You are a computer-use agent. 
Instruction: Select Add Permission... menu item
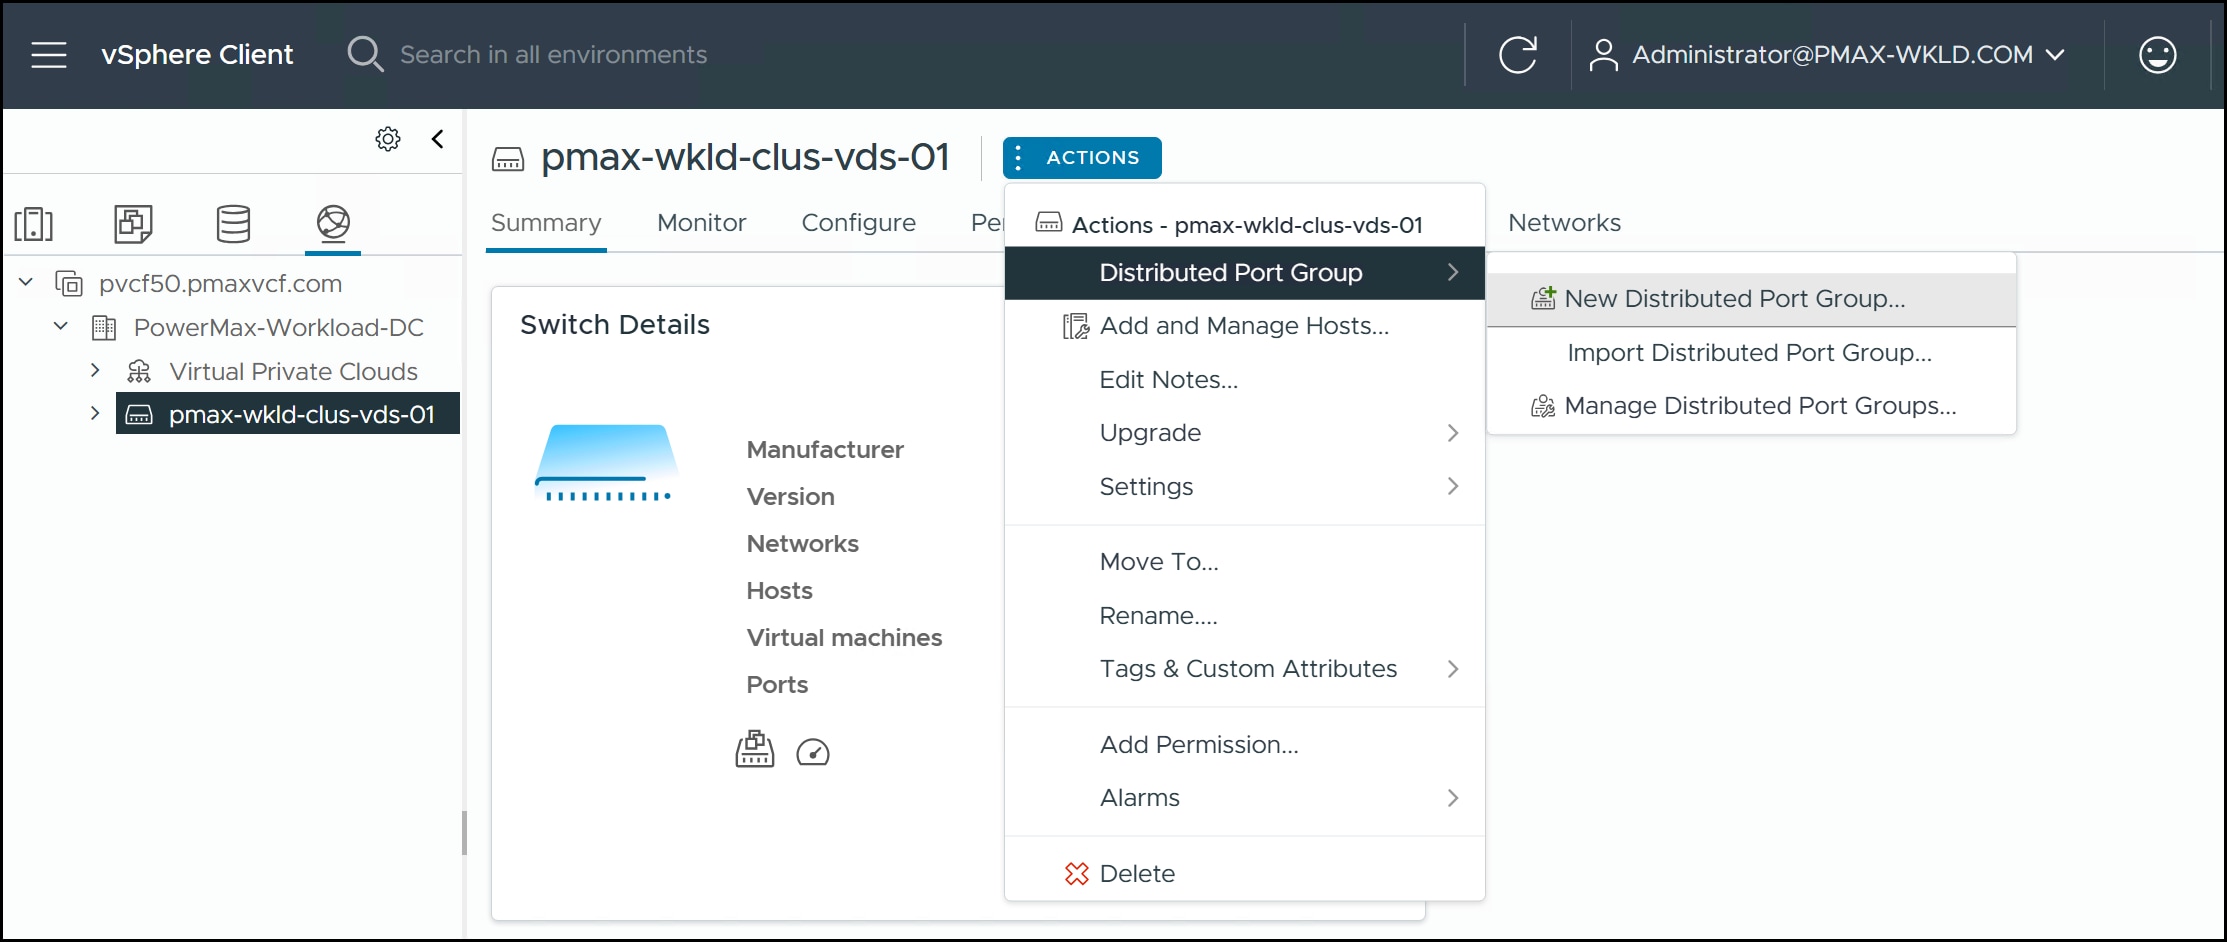(x=1244, y=745)
